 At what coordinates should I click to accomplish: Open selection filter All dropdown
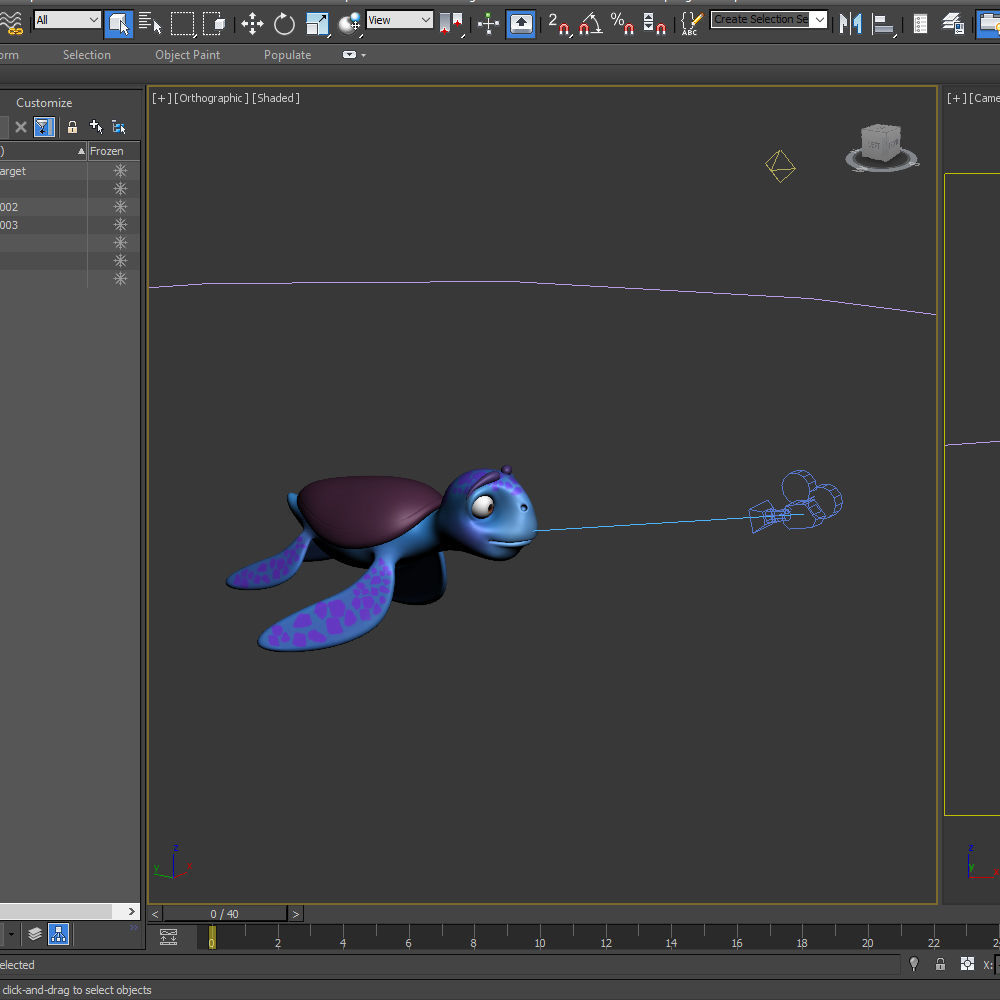pos(67,20)
